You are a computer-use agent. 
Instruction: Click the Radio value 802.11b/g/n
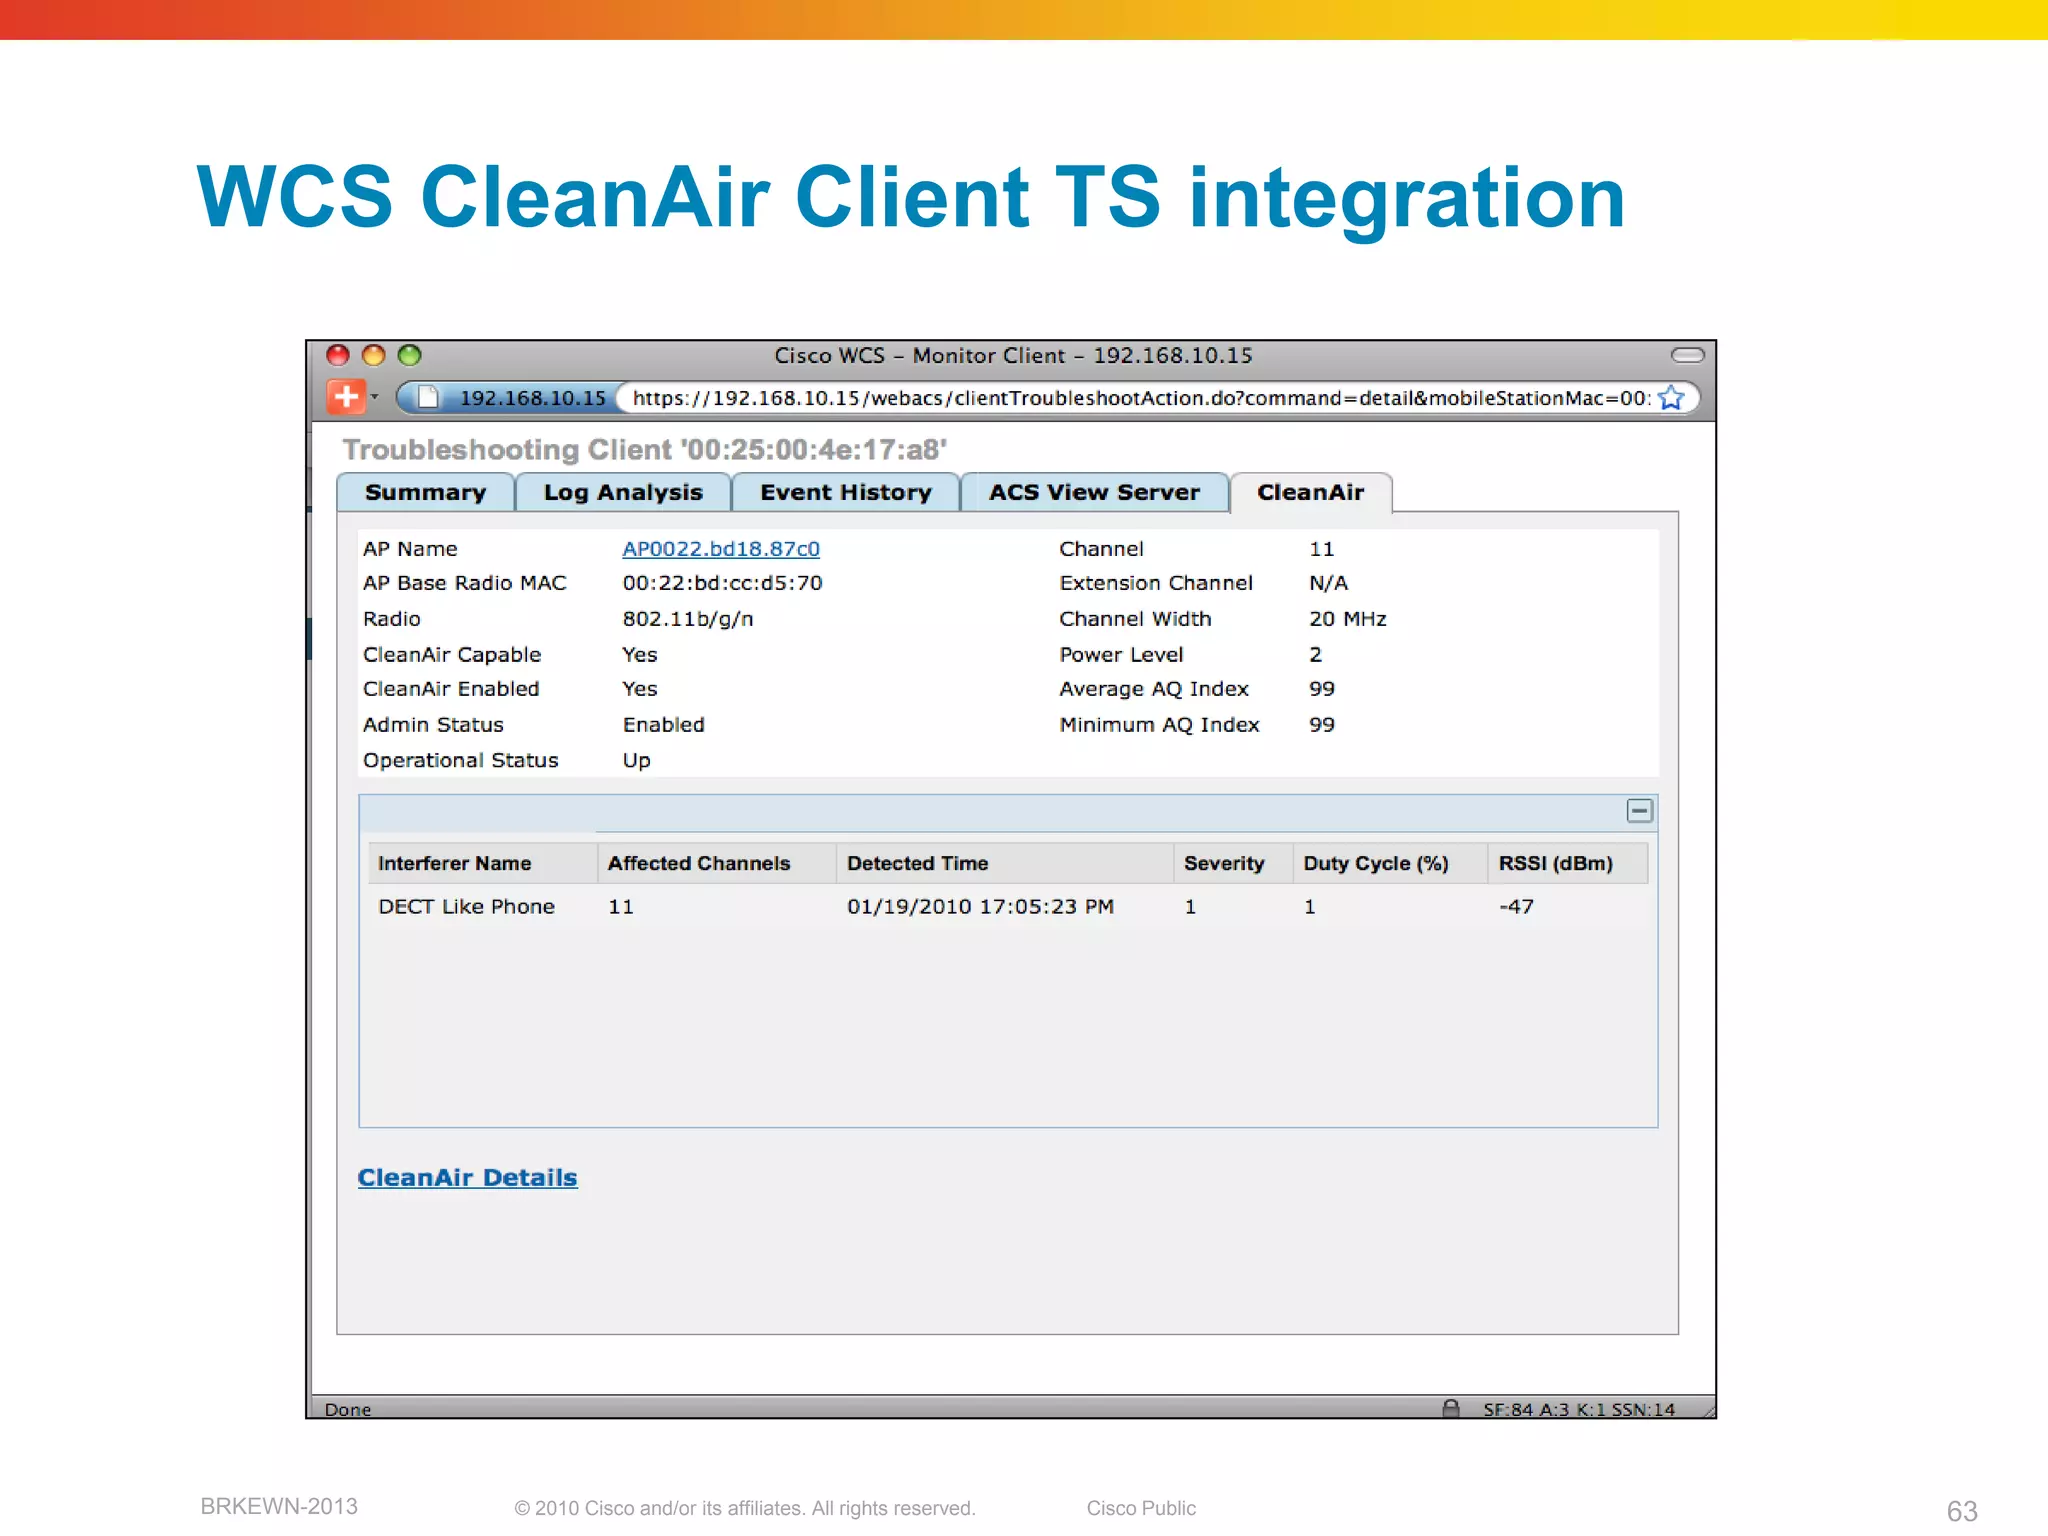point(688,619)
